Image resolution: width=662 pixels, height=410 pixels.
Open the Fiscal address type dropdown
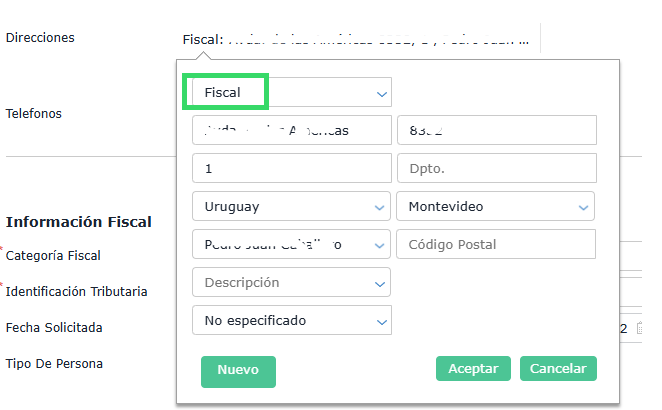pos(290,93)
